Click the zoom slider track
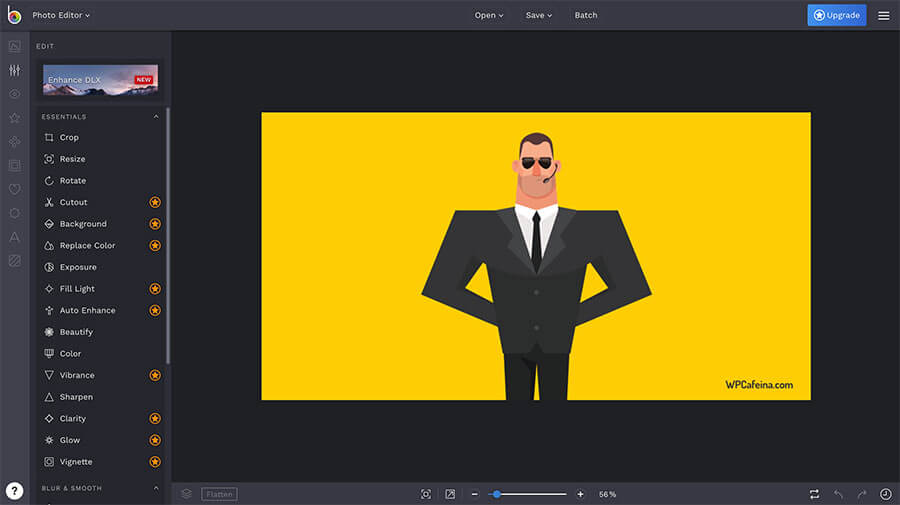The image size is (900, 505). click(530, 494)
